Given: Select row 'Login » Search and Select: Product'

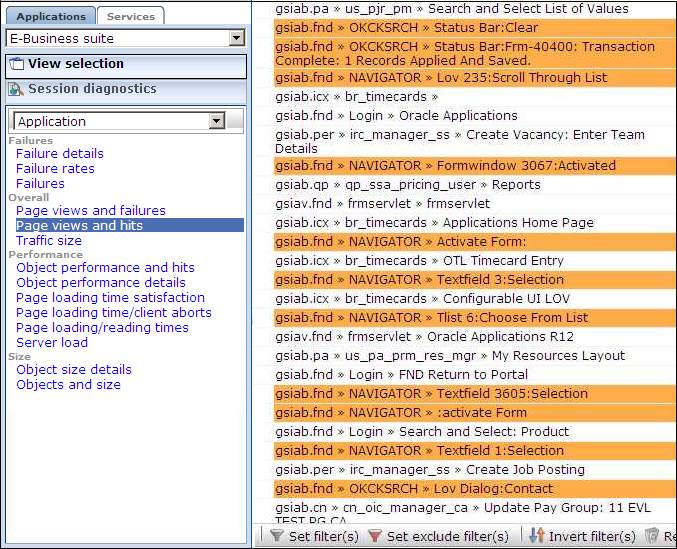Looking at the screenshot, I should [x=475, y=432].
